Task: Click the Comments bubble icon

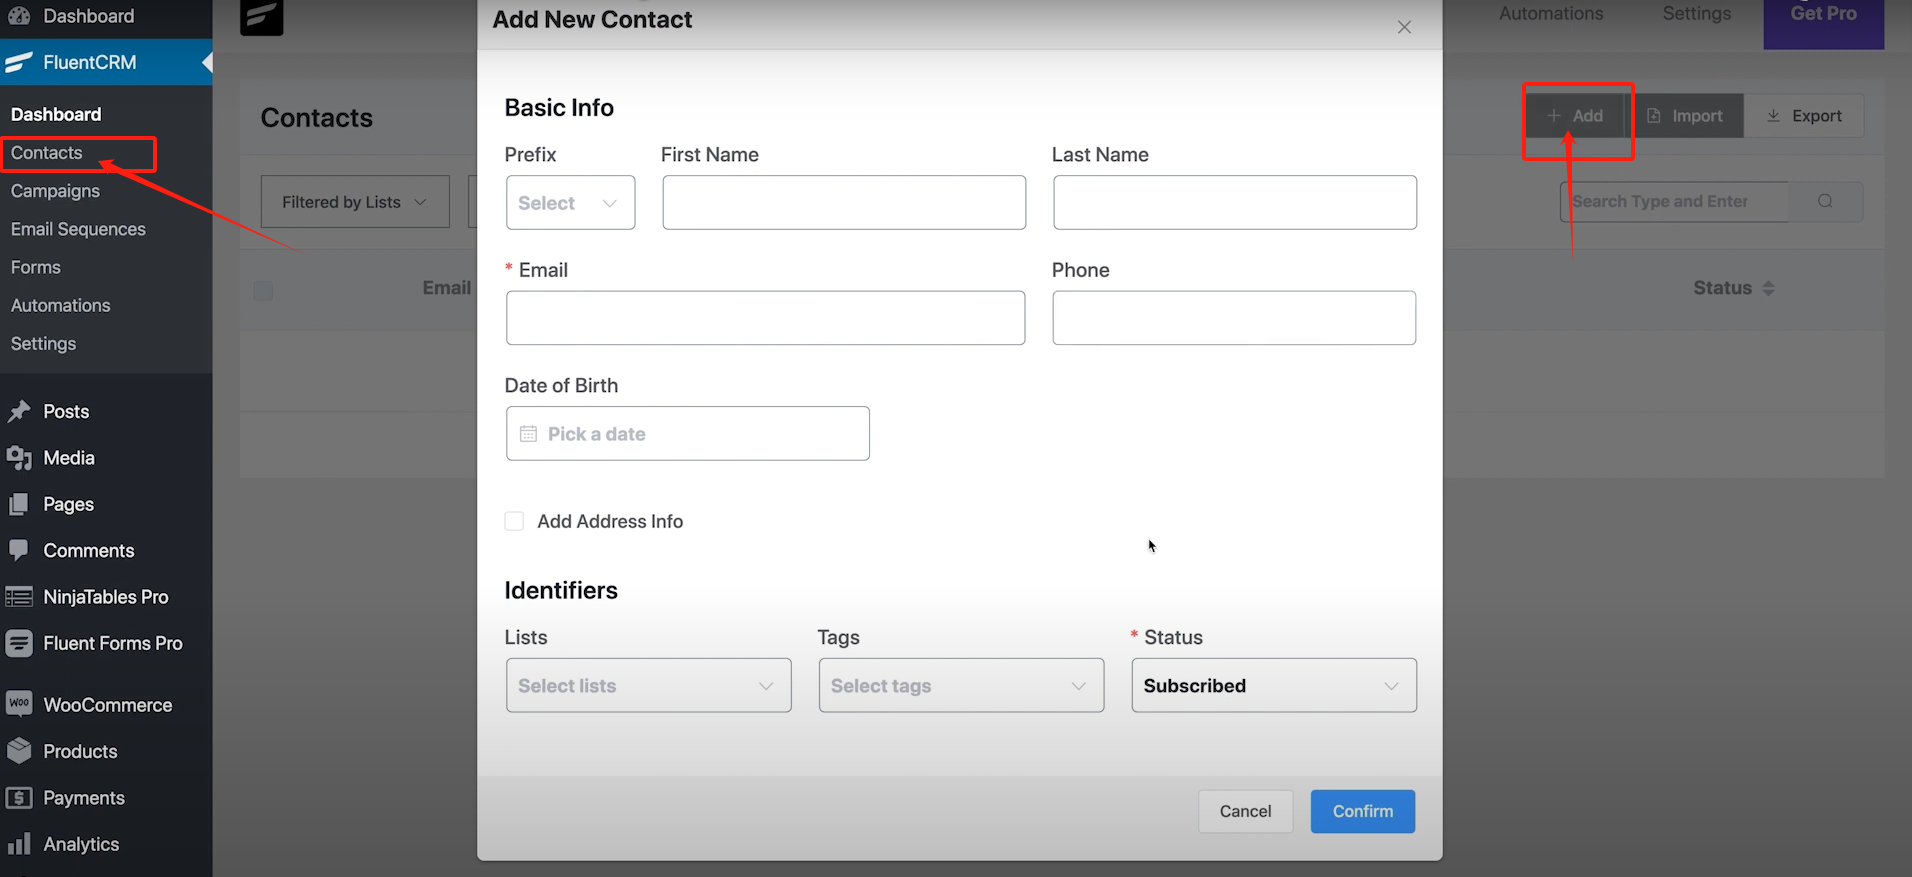Action: tap(19, 550)
